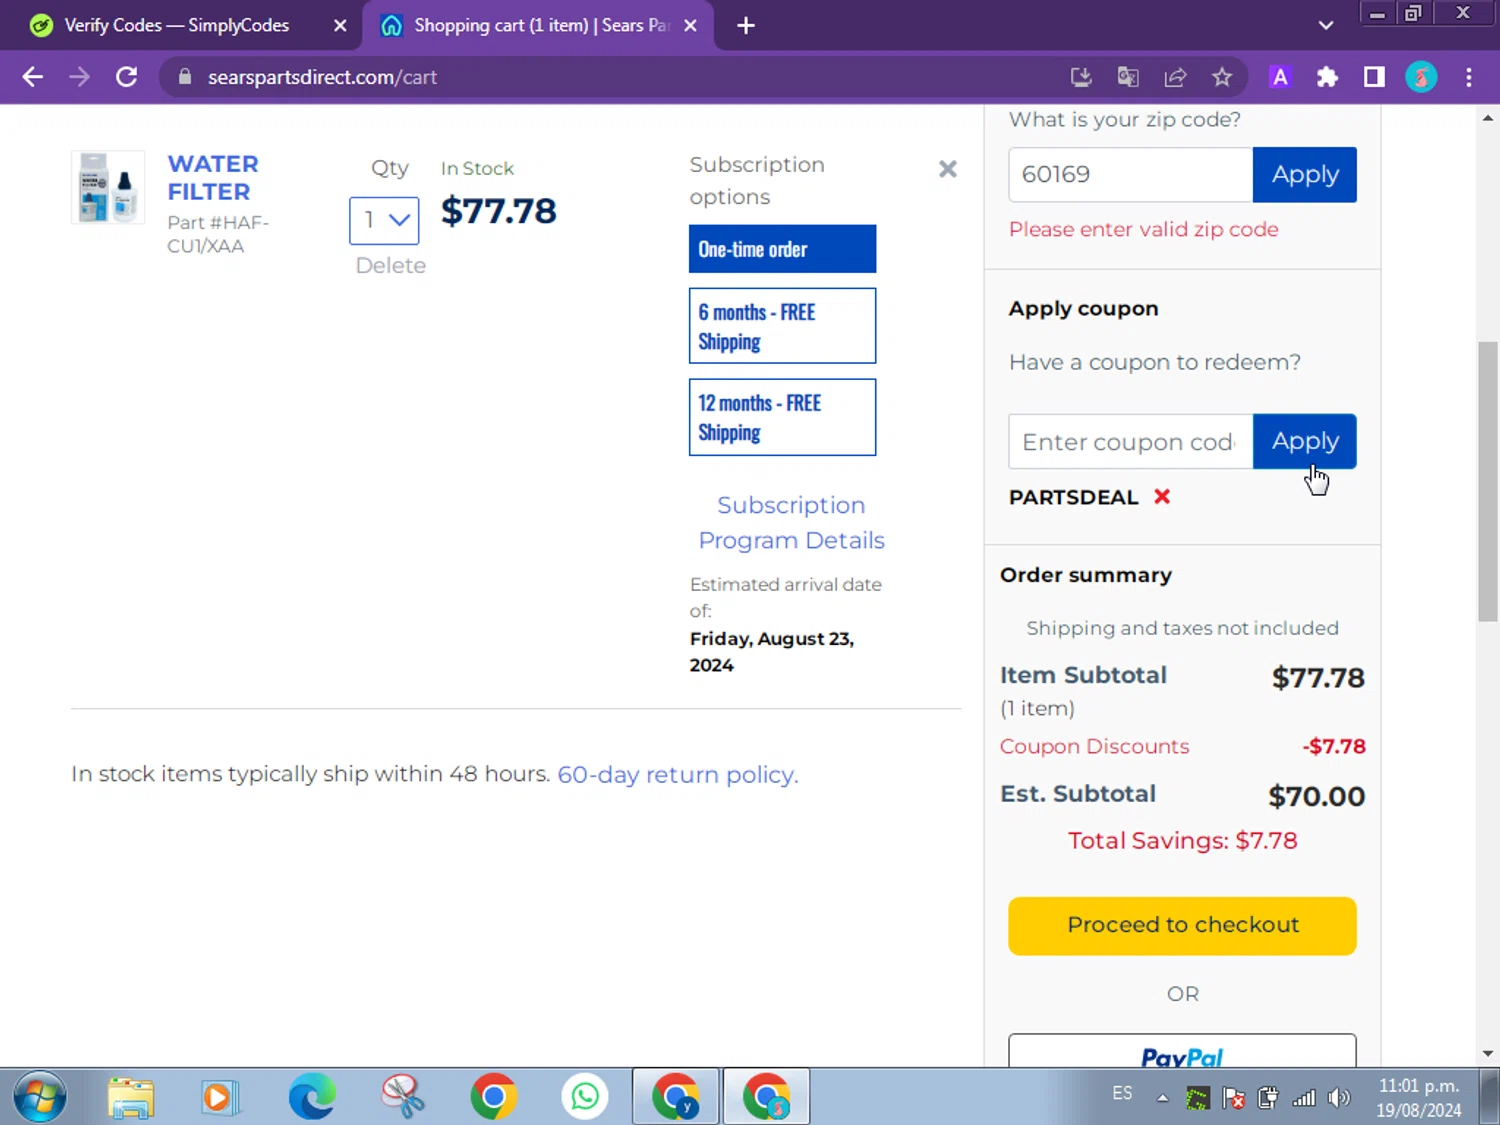This screenshot has width=1500, height=1125.
Task: Remove the PARTSDEAL coupon
Action: [x=1162, y=496]
